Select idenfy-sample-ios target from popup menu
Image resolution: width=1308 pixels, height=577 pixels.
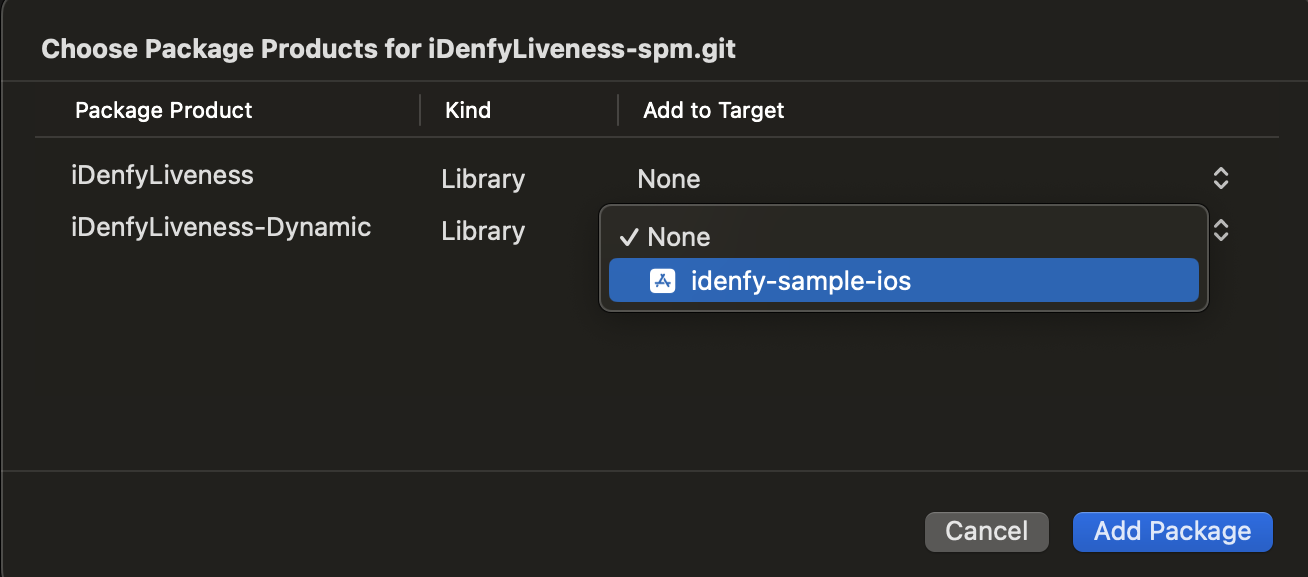pyautogui.click(x=800, y=281)
